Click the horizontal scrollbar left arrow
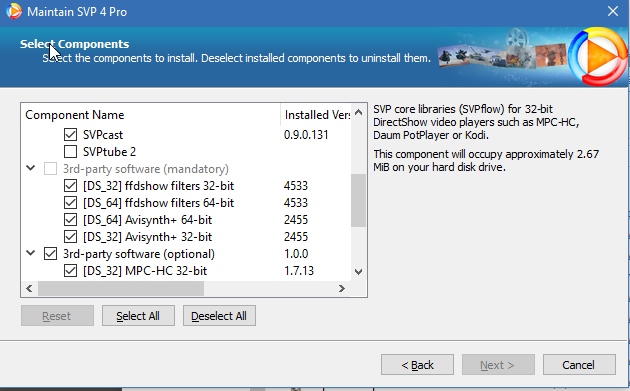 [x=29, y=289]
